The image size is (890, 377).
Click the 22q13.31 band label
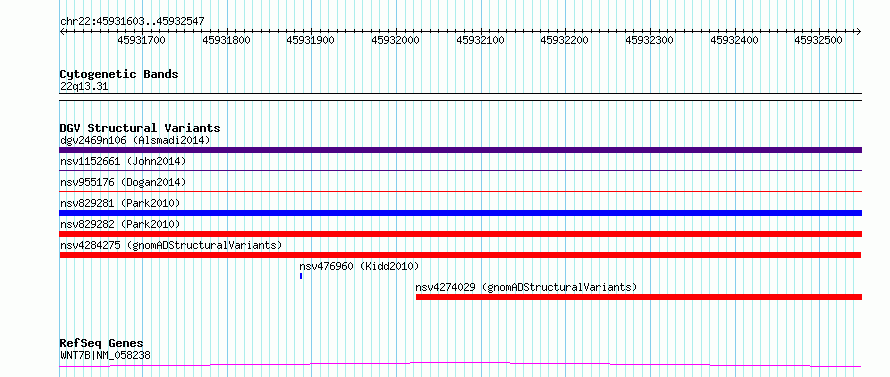click(84, 87)
